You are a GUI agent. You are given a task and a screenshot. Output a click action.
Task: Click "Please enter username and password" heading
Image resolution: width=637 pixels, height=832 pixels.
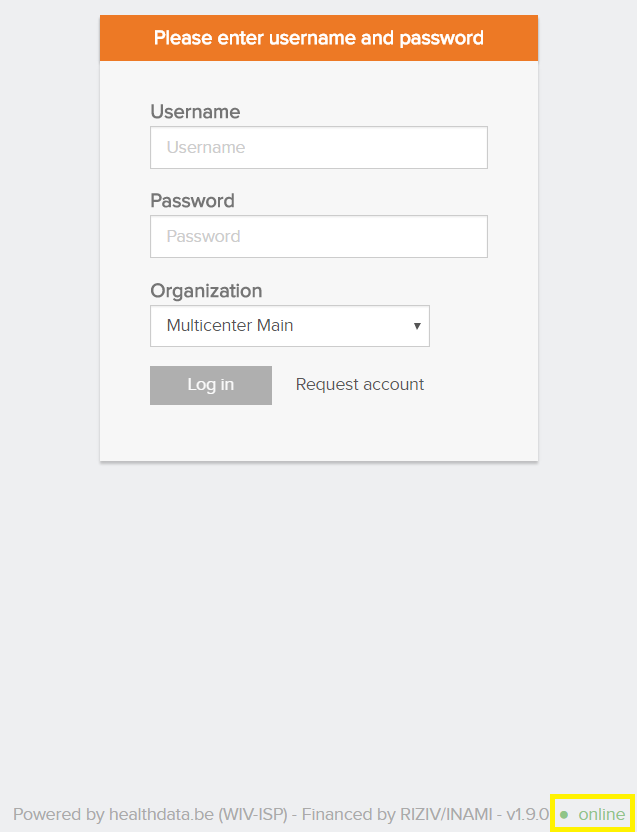[x=318, y=39]
